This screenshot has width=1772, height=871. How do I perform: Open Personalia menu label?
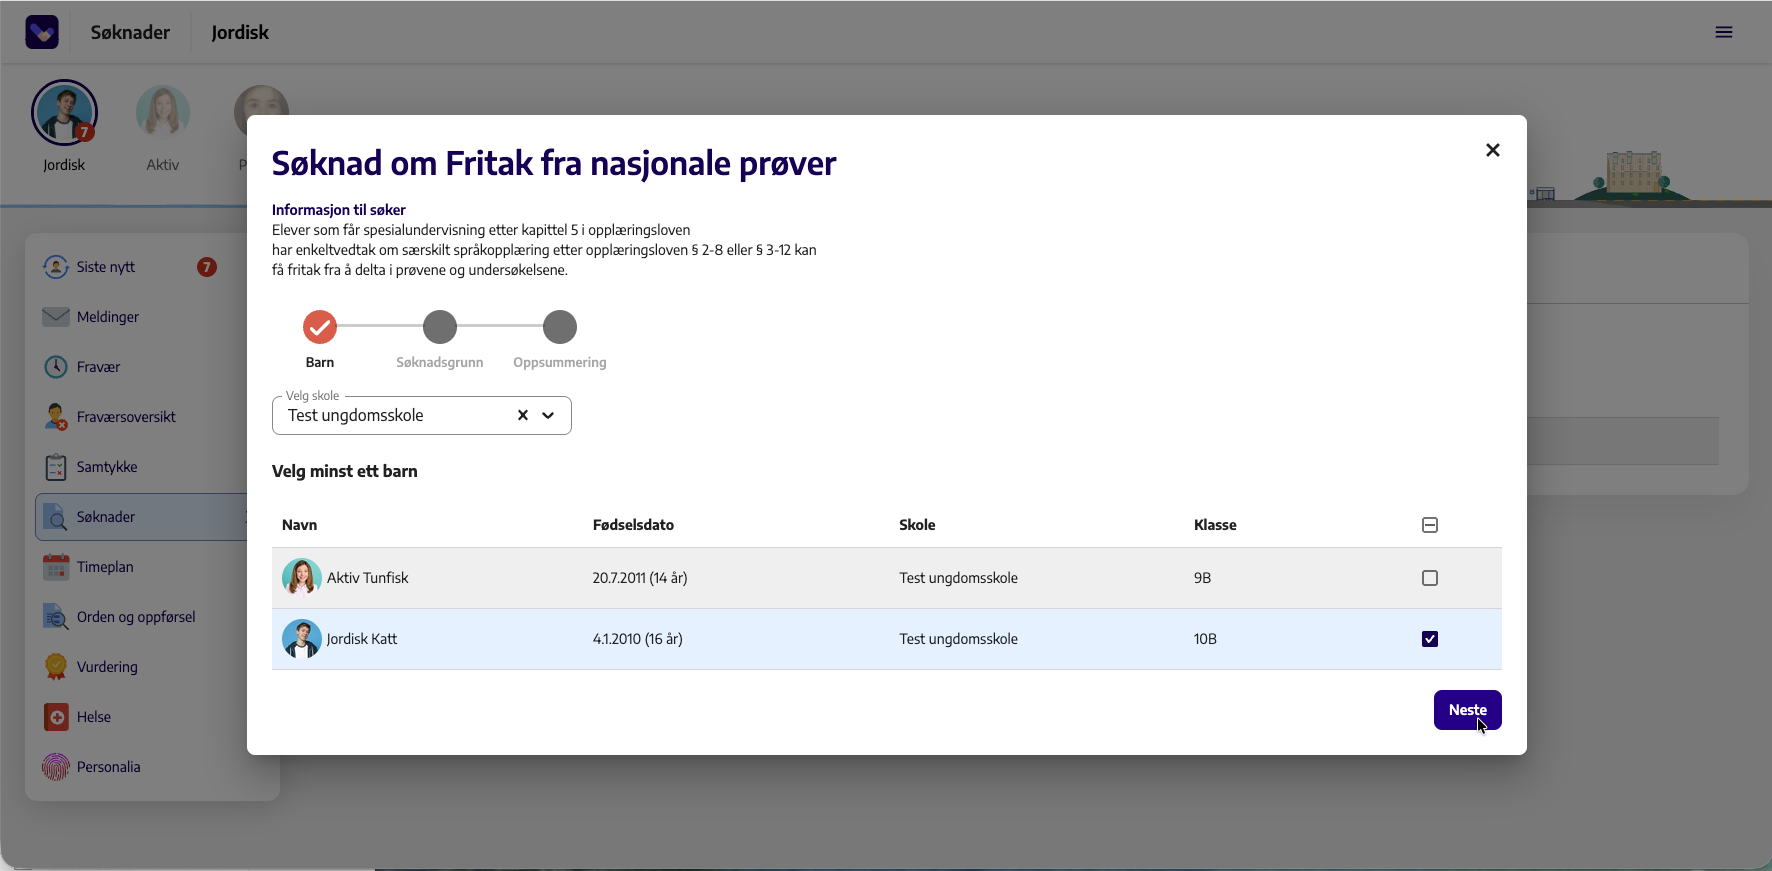point(109,767)
